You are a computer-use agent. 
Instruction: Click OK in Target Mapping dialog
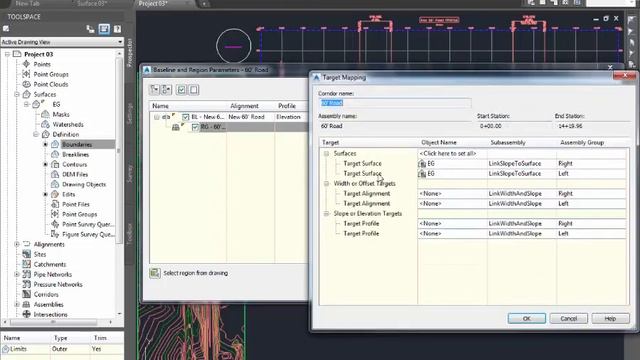pos(527,318)
